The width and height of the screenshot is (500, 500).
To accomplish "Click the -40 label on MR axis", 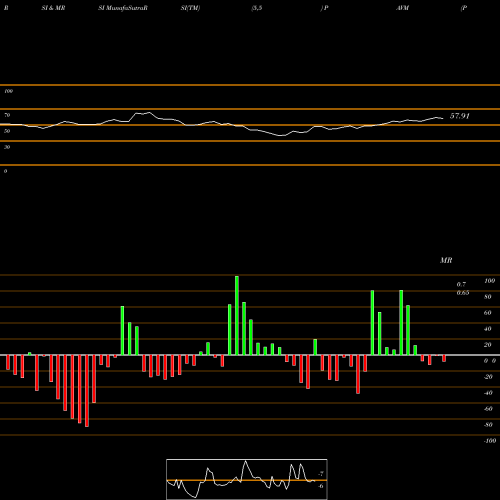I will (488, 393).
